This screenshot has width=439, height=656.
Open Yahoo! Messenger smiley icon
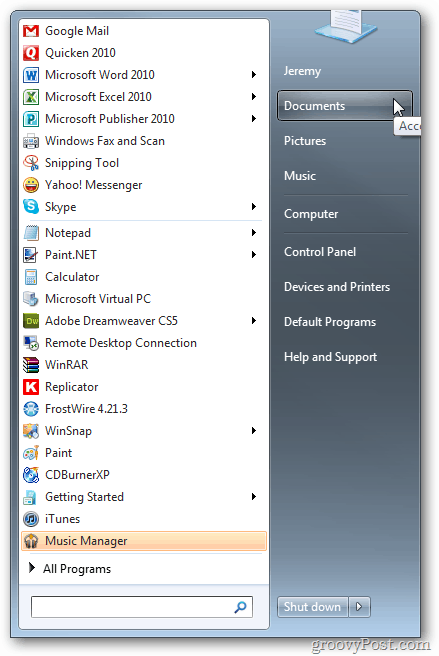point(31,185)
